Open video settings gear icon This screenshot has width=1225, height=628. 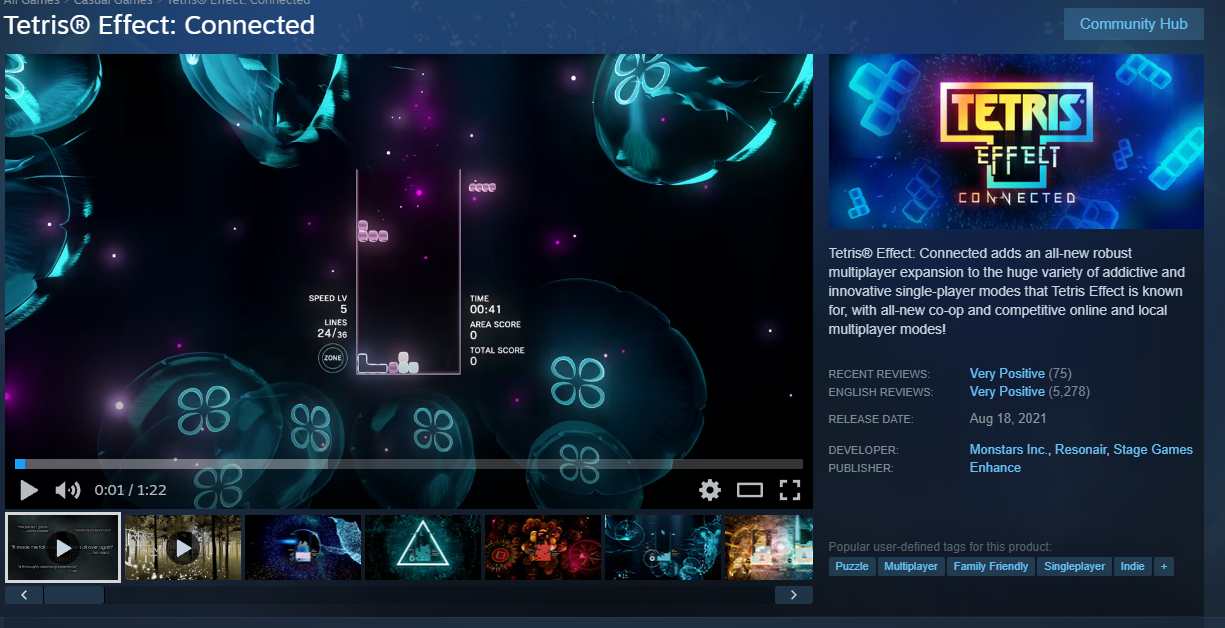[x=710, y=490]
